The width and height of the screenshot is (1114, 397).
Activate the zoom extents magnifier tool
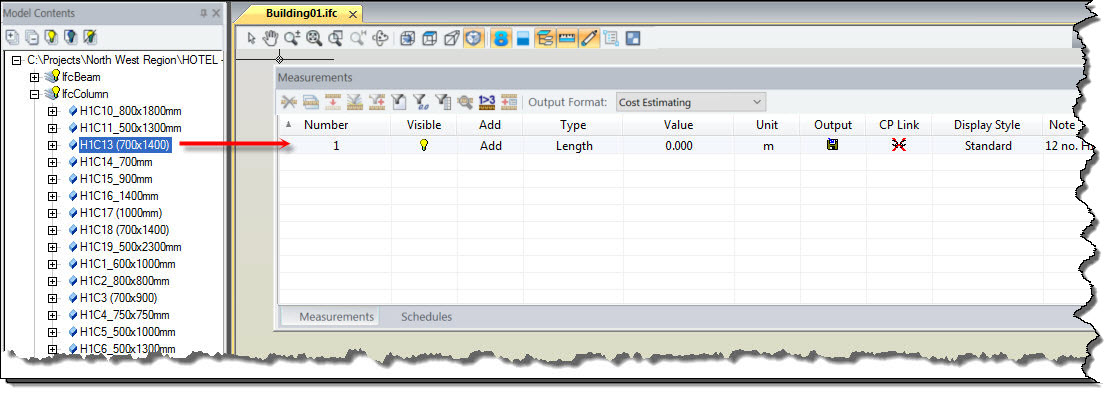point(313,38)
